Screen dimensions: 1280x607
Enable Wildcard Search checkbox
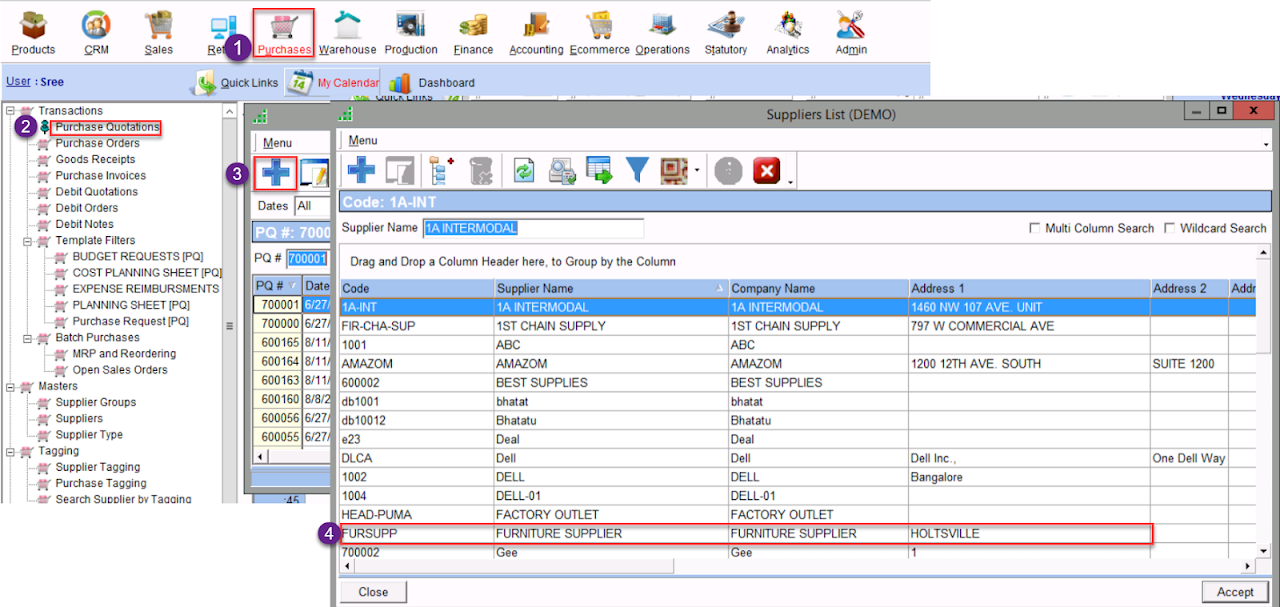click(1169, 229)
